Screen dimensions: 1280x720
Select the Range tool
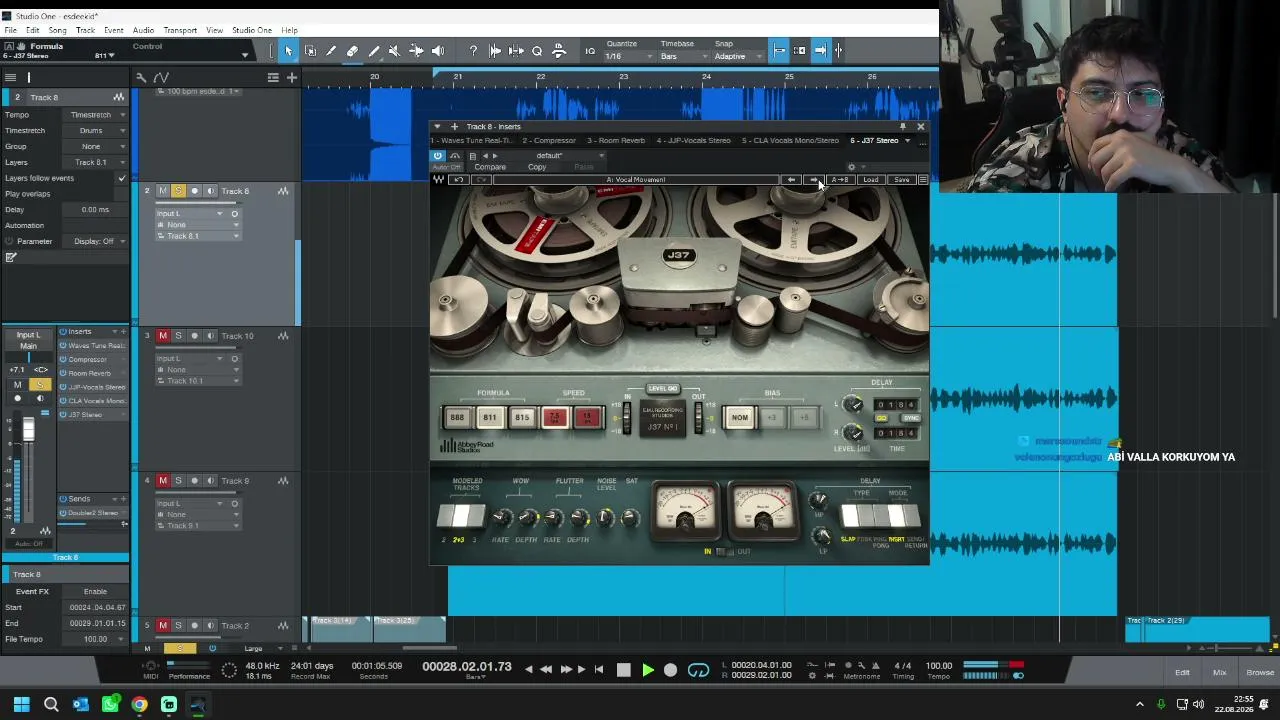[x=310, y=51]
